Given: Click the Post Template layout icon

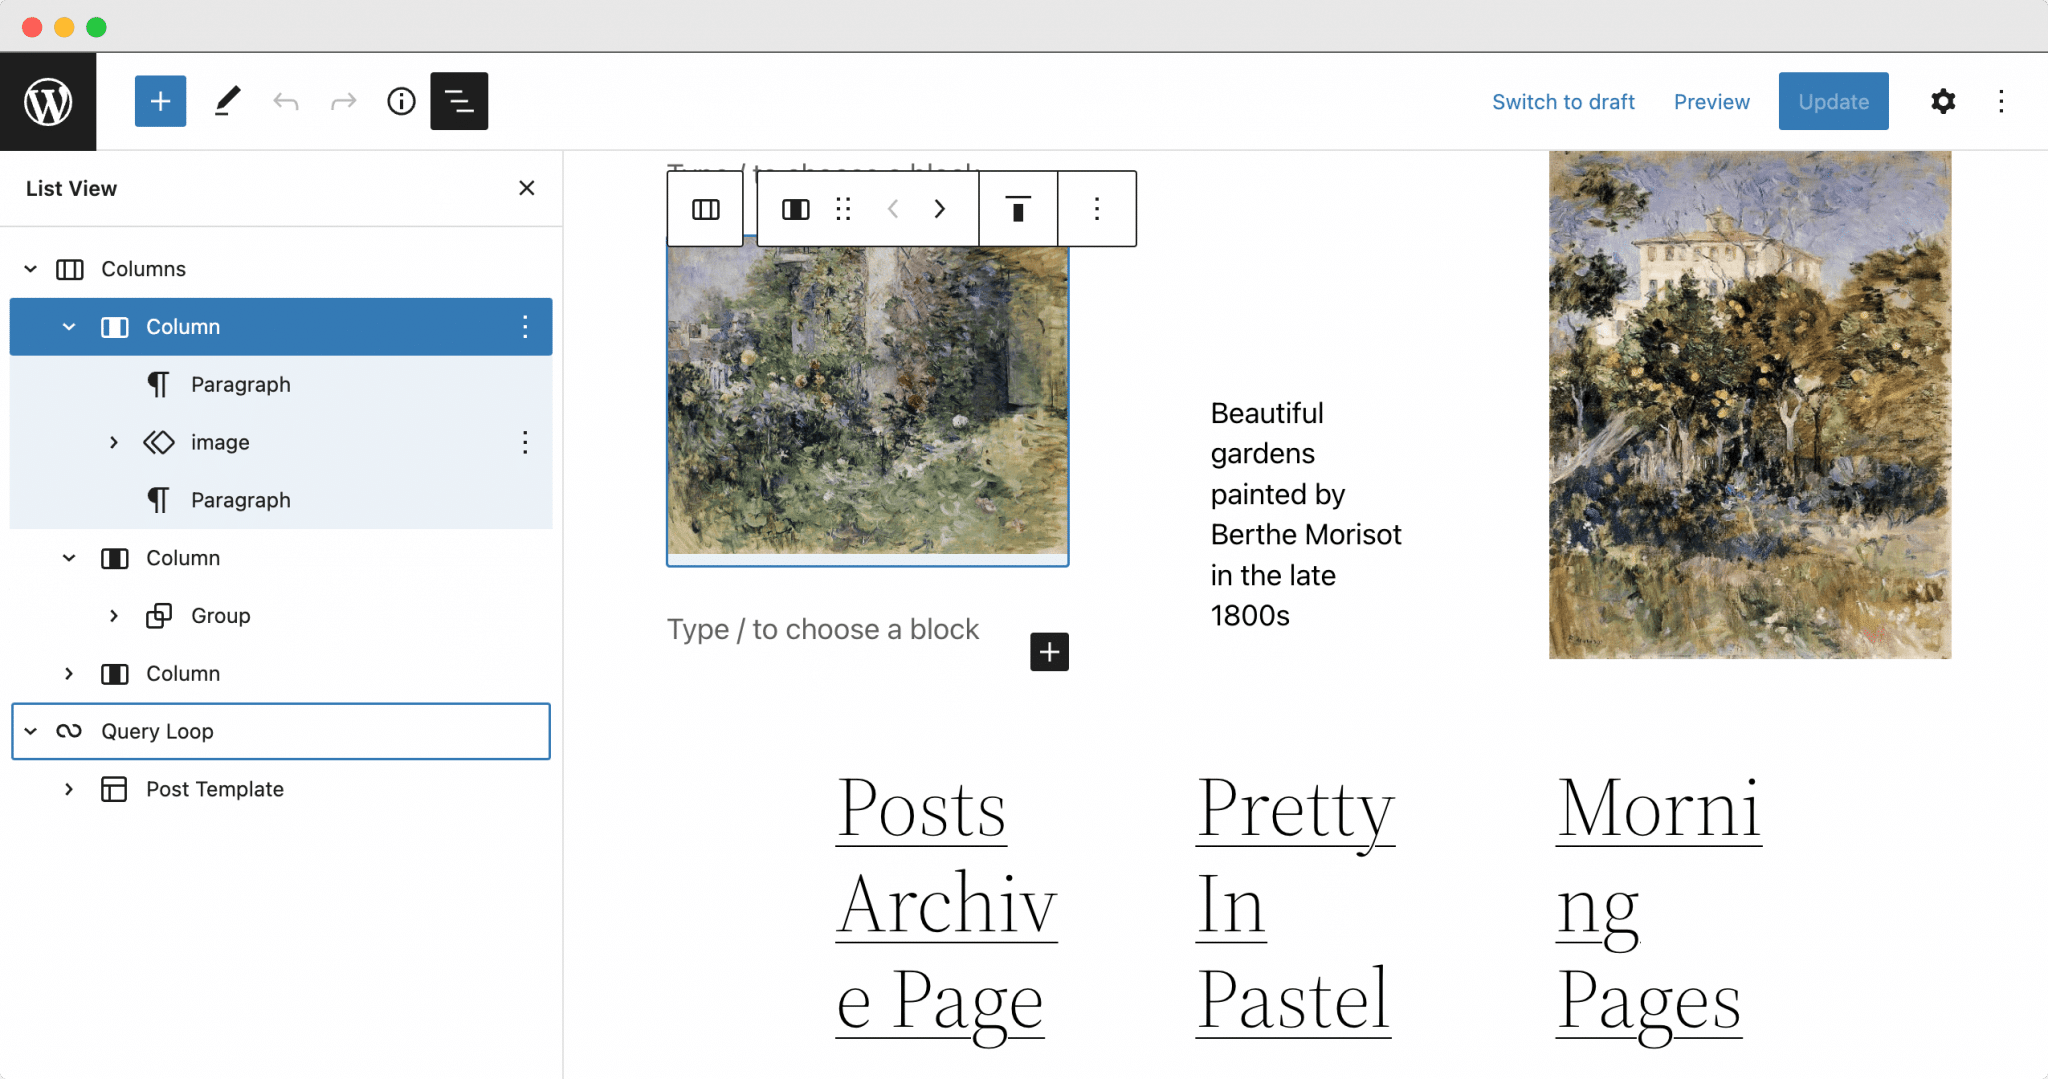Looking at the screenshot, I should (x=114, y=789).
